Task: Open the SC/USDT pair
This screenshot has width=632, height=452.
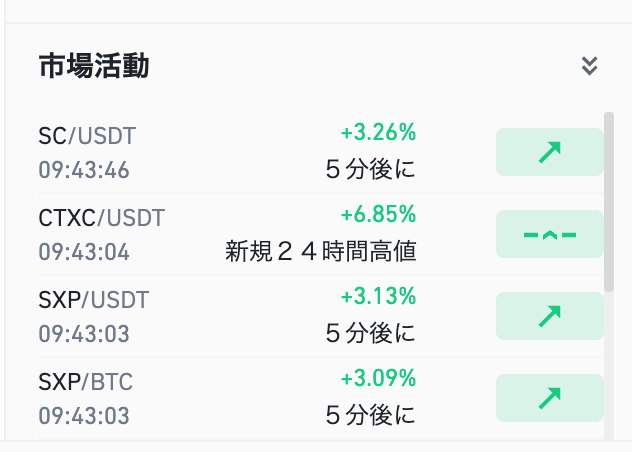Action: pyautogui.click(x=87, y=136)
